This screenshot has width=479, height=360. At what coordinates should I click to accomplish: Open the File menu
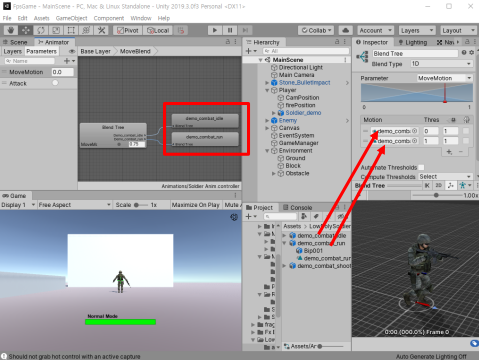(x=7, y=18)
